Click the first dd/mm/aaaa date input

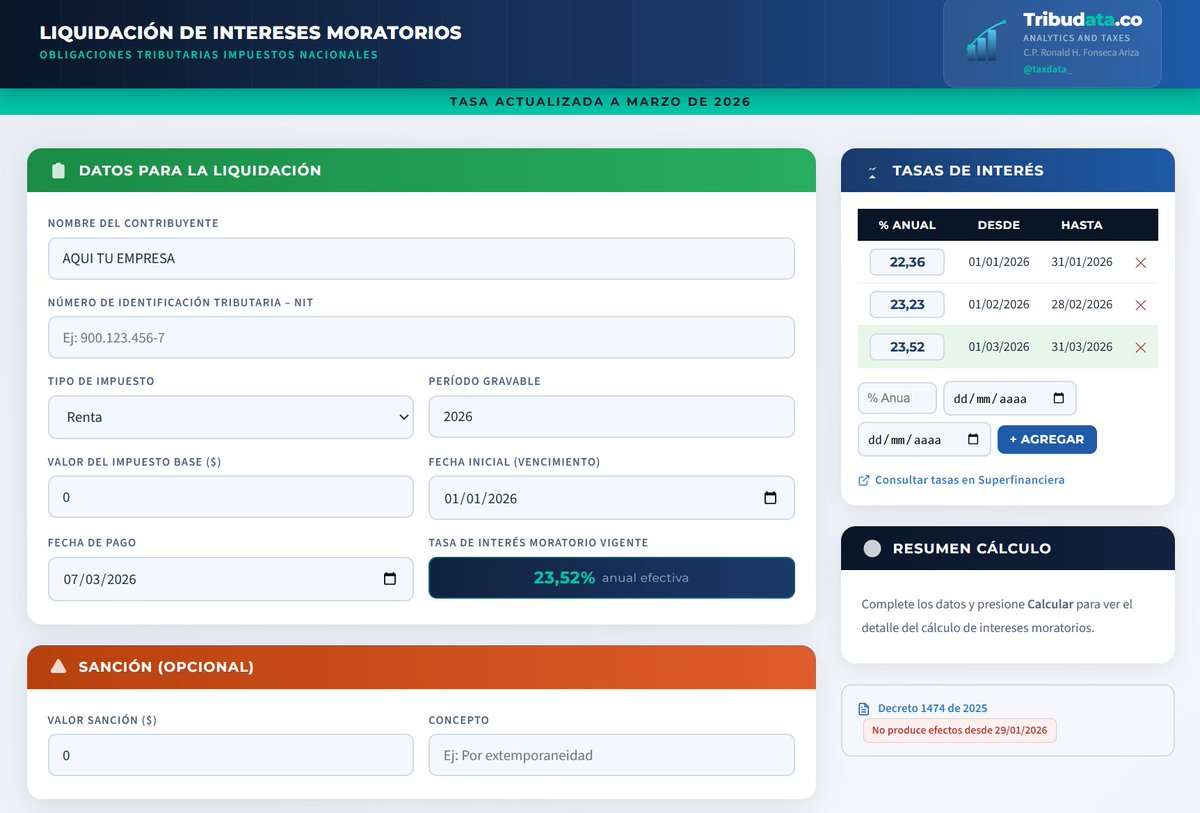pyautogui.click(x=1010, y=398)
